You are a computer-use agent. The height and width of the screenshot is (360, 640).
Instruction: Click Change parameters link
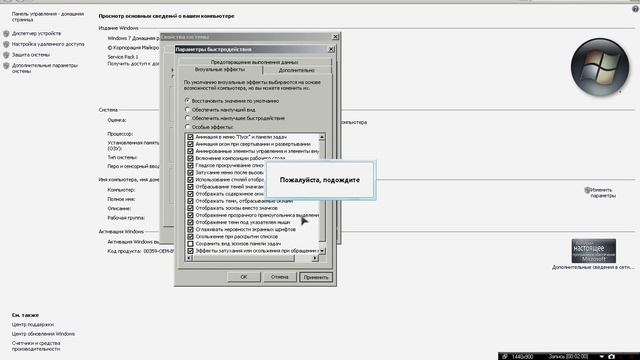pyautogui.click(x=603, y=193)
